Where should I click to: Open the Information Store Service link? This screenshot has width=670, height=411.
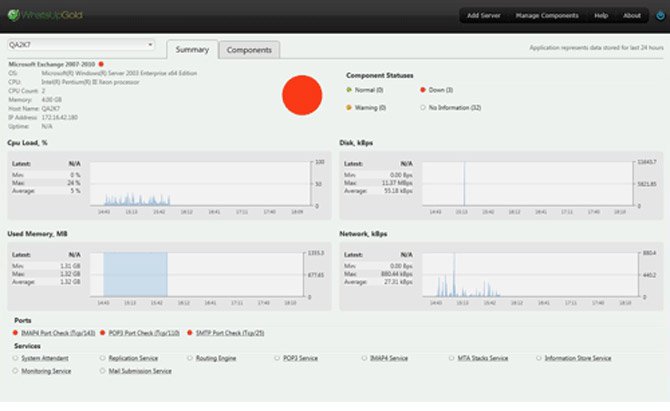click(x=578, y=358)
